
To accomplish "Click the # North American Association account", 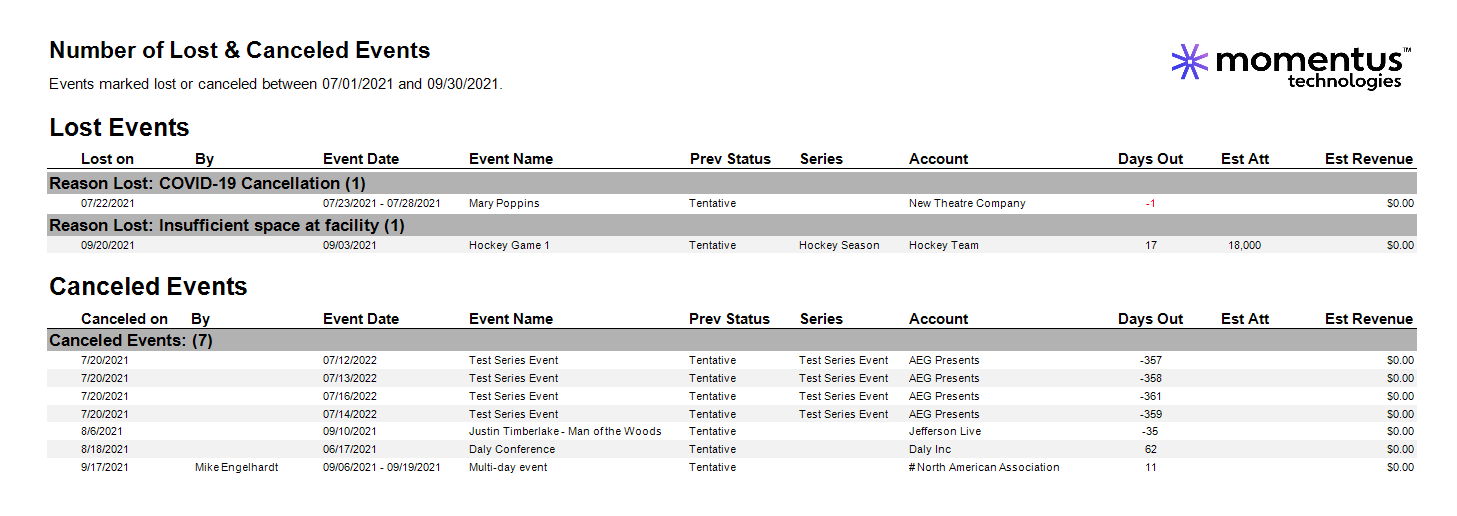I will (x=984, y=467).
